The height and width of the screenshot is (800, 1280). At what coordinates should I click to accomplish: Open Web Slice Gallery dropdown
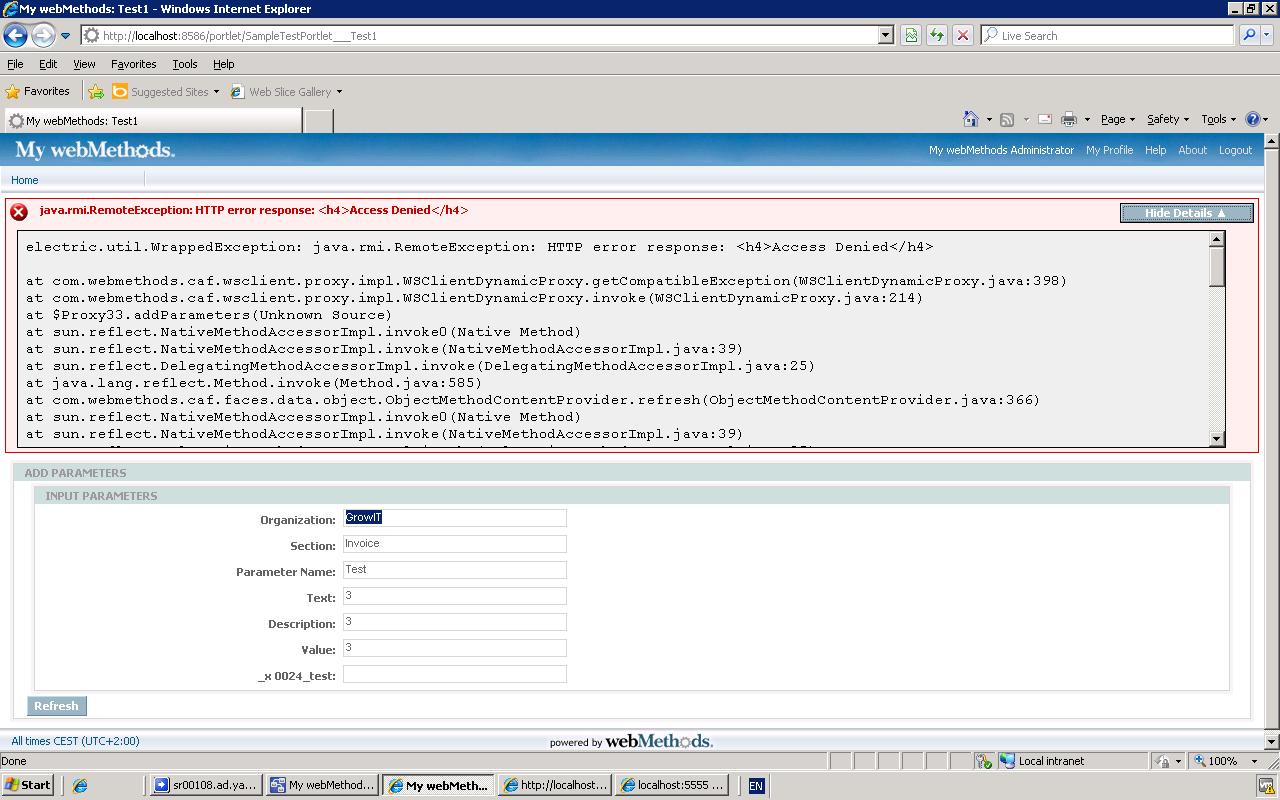pyautogui.click(x=287, y=92)
